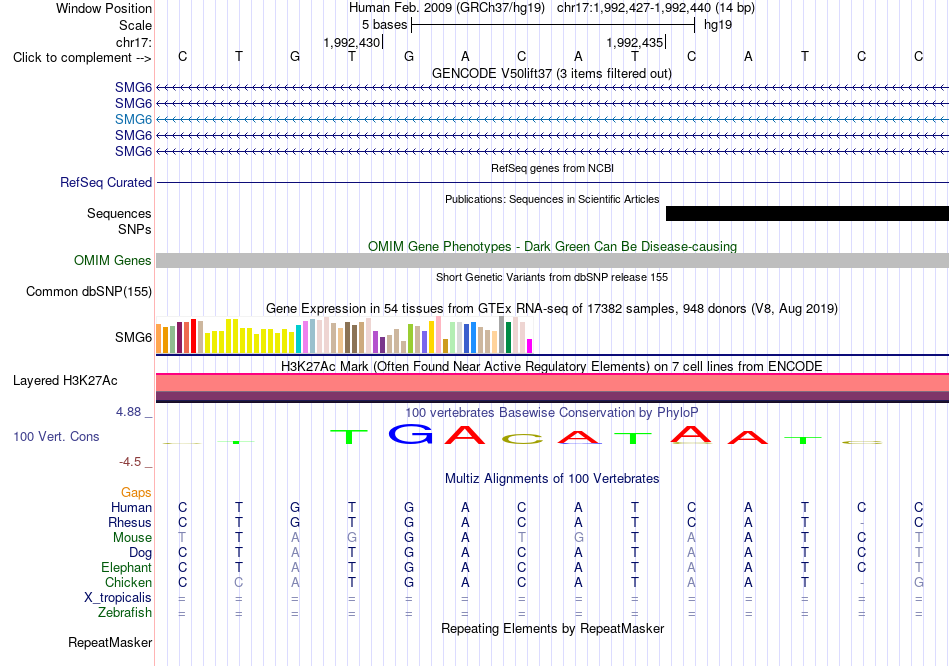950x666 pixels.
Task: Click the chr17:1,992,427-1,992,440 position text
Action: click(656, 8)
